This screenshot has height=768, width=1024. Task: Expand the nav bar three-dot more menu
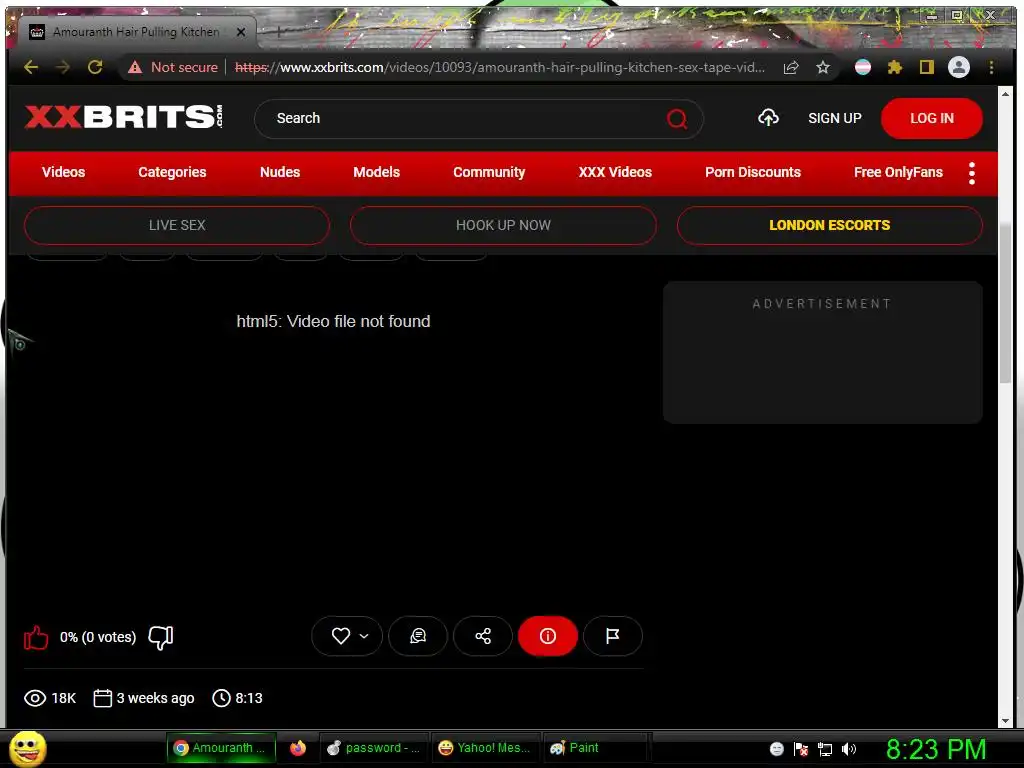point(972,173)
